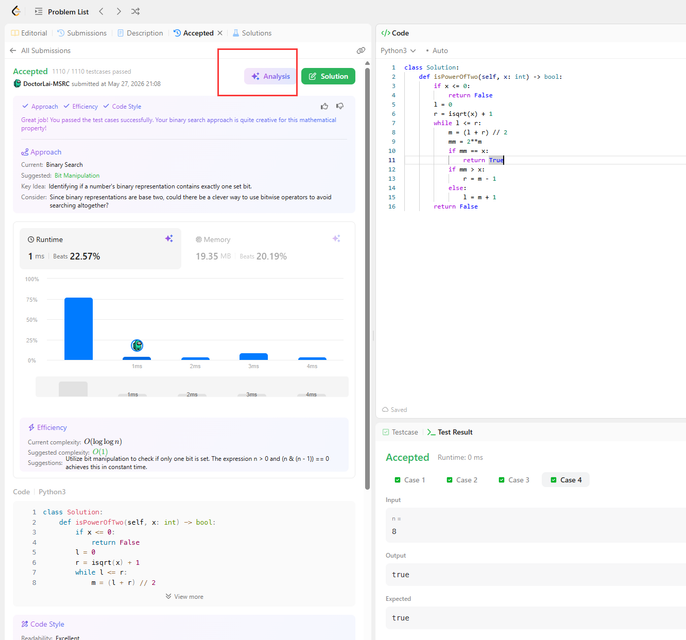
Task: Click the Code Style section heading
Action: pyautogui.click(x=43, y=624)
